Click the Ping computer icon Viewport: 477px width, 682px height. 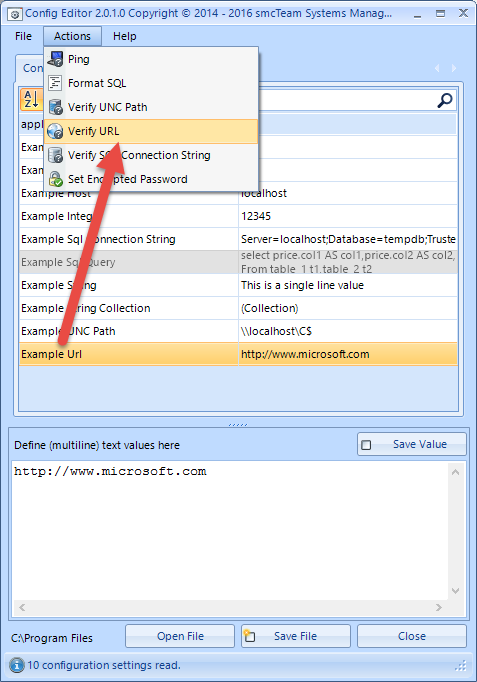55,59
